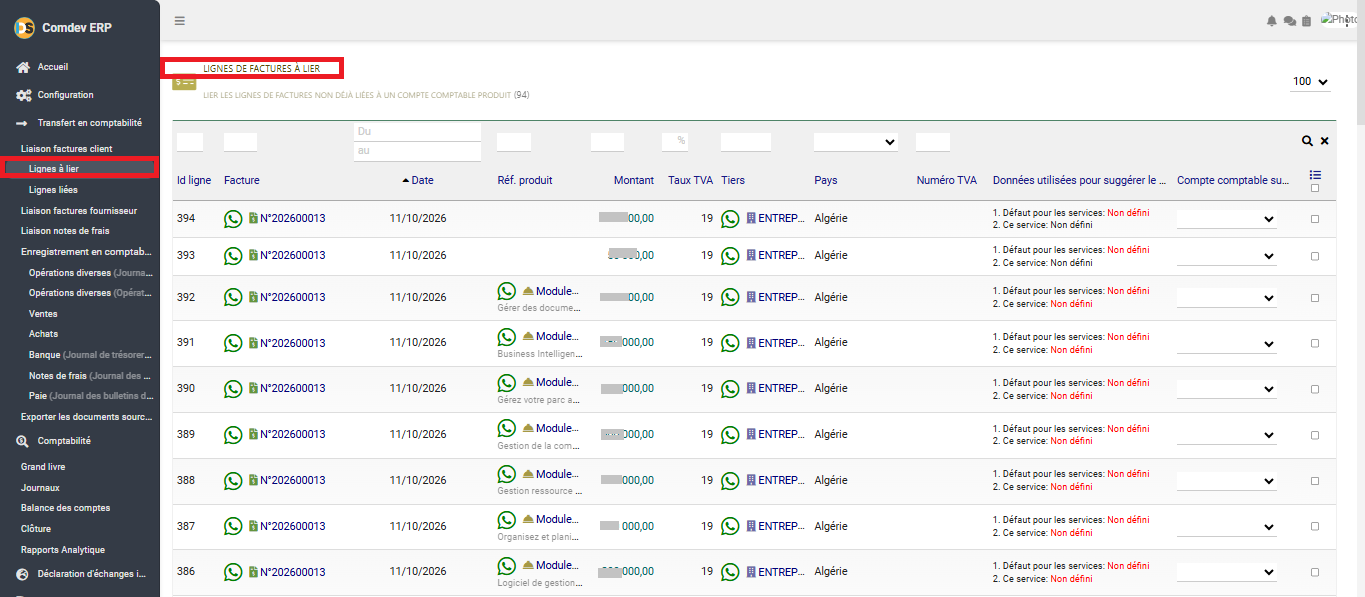
Task: Check the checkbox for line 387
Action: click(1315, 527)
